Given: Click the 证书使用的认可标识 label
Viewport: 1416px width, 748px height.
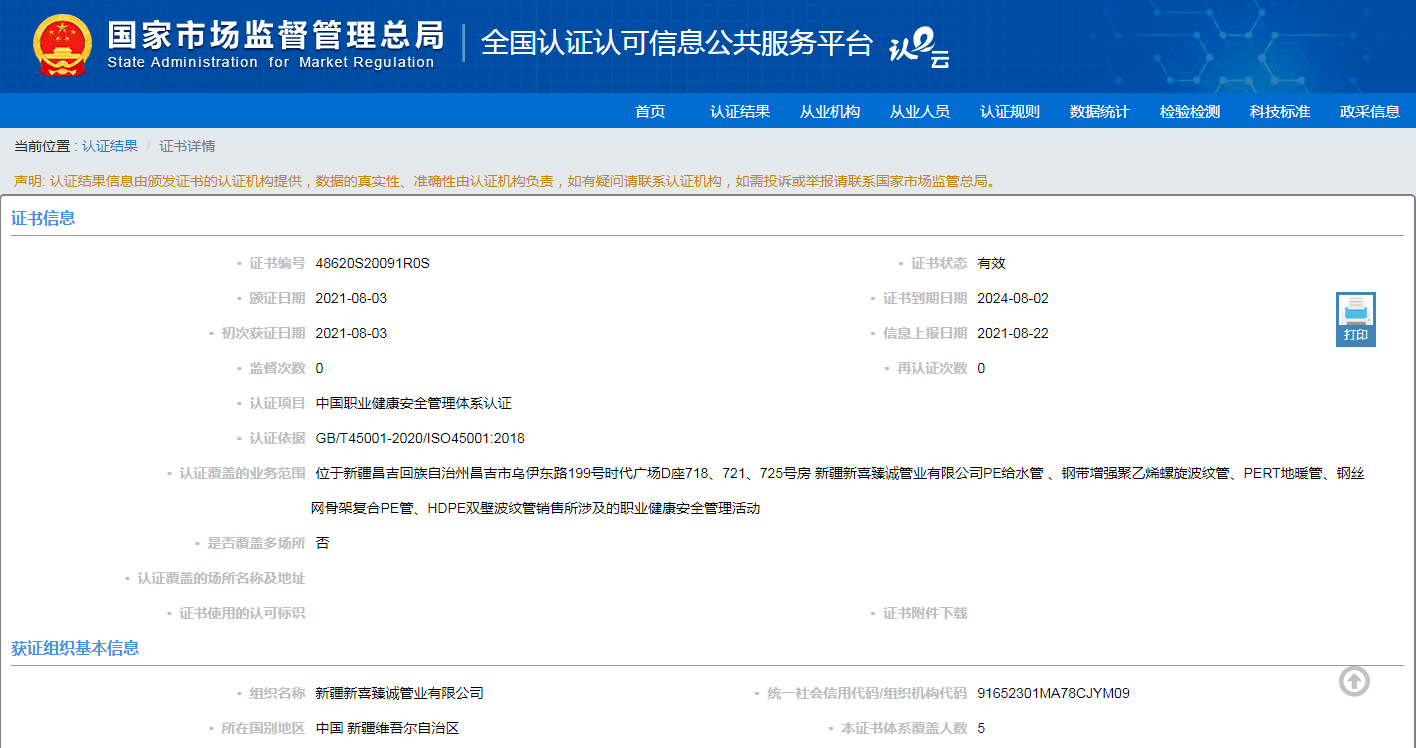Looking at the screenshot, I should [x=242, y=613].
